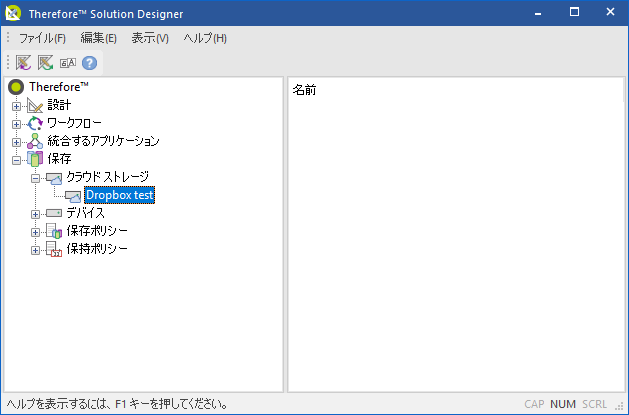629x415 pixels.
Task: Click the CAP status bar indicator
Action: [534, 404]
